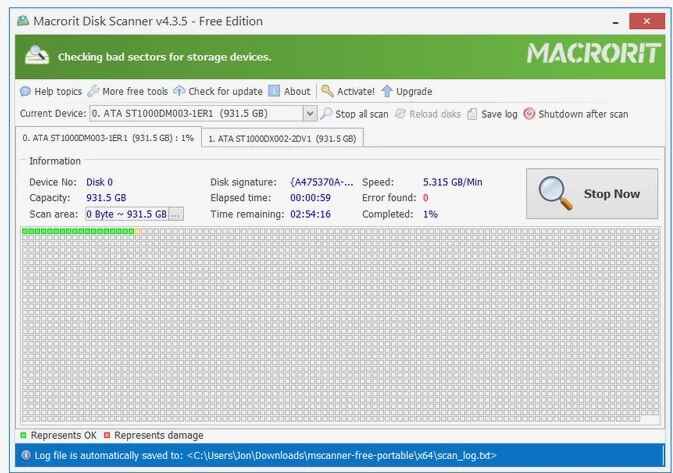Image resolution: width=673 pixels, height=473 pixels.
Task: Click Save log label
Action: tap(499, 114)
